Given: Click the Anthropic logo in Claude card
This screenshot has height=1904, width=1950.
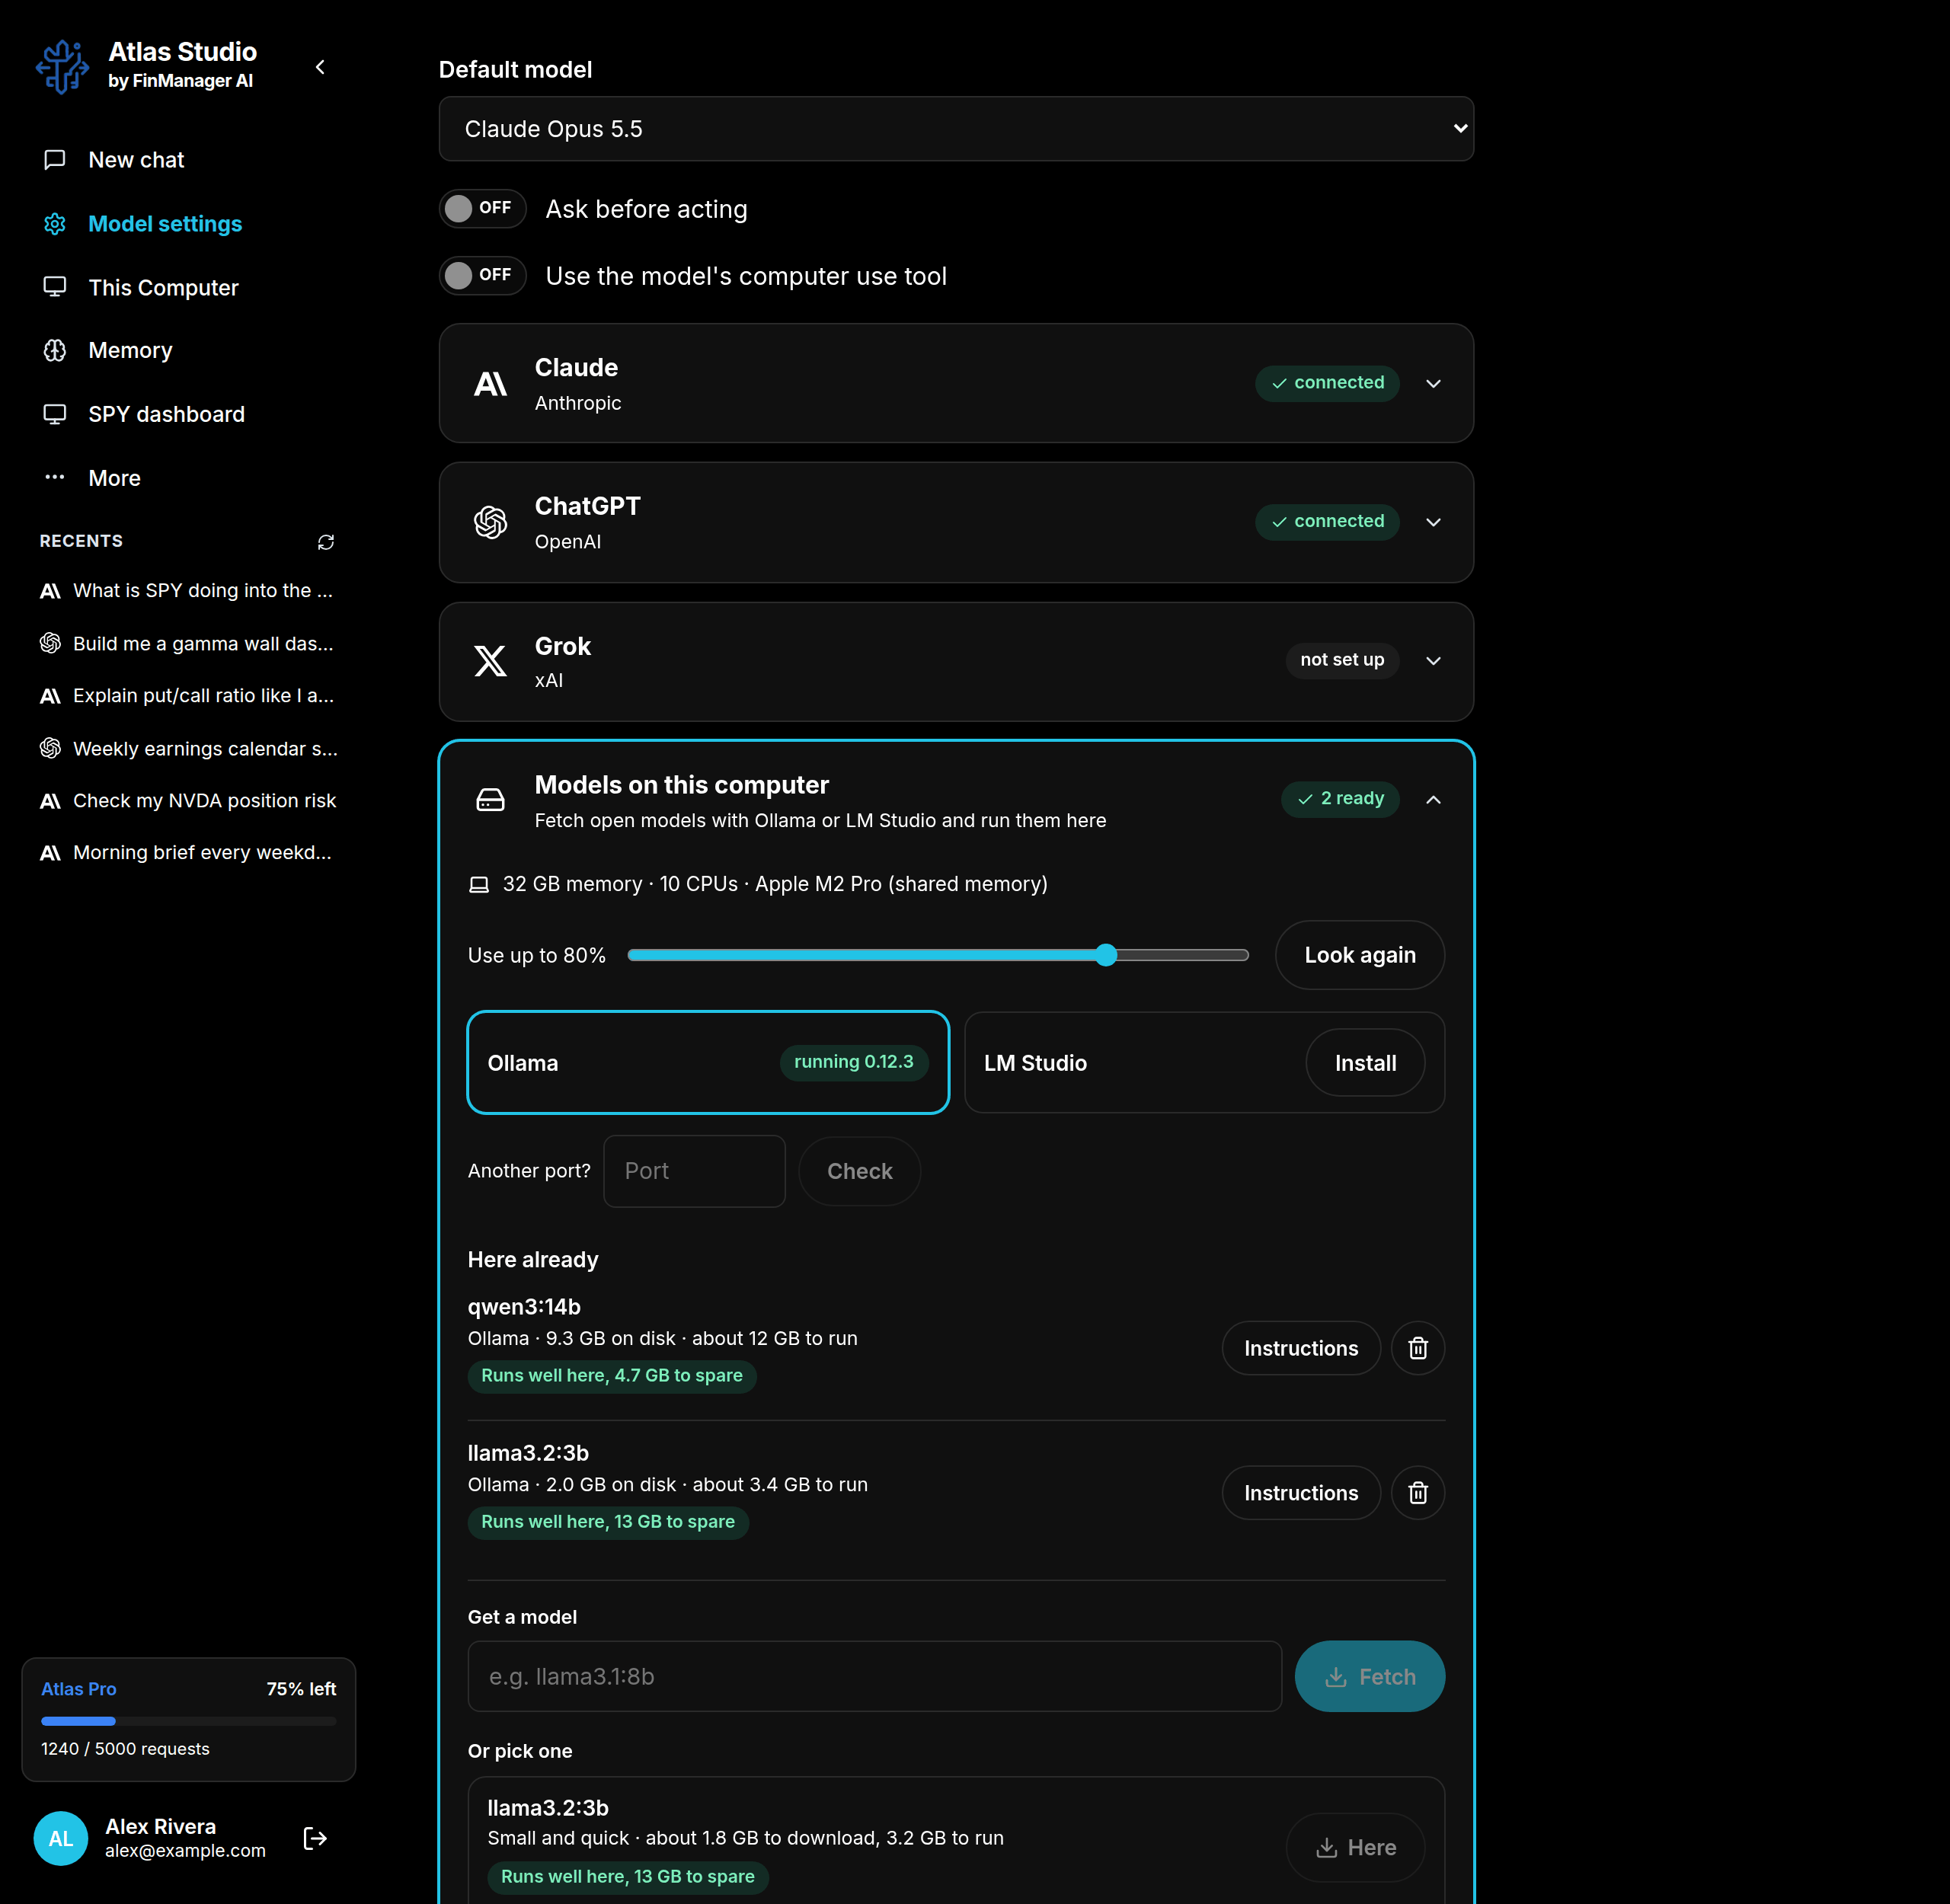Looking at the screenshot, I should click(x=490, y=384).
